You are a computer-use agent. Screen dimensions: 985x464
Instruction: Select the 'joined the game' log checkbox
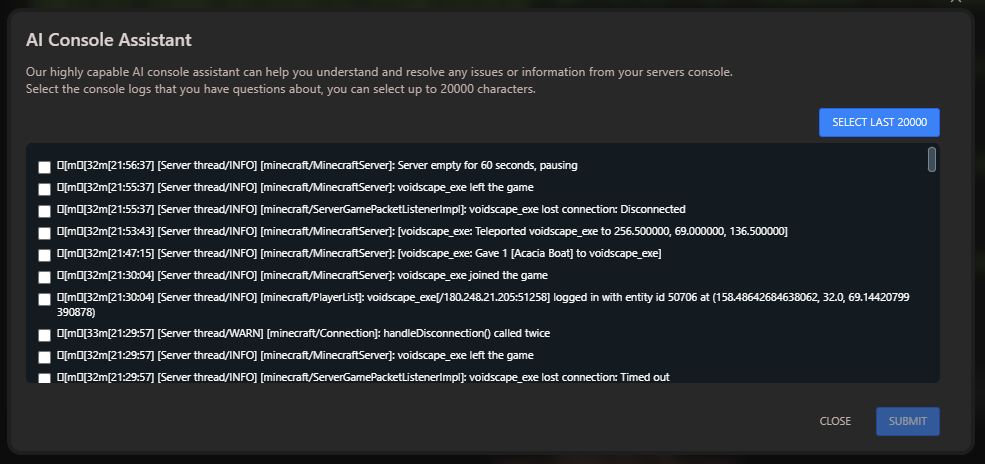pyautogui.click(x=45, y=277)
